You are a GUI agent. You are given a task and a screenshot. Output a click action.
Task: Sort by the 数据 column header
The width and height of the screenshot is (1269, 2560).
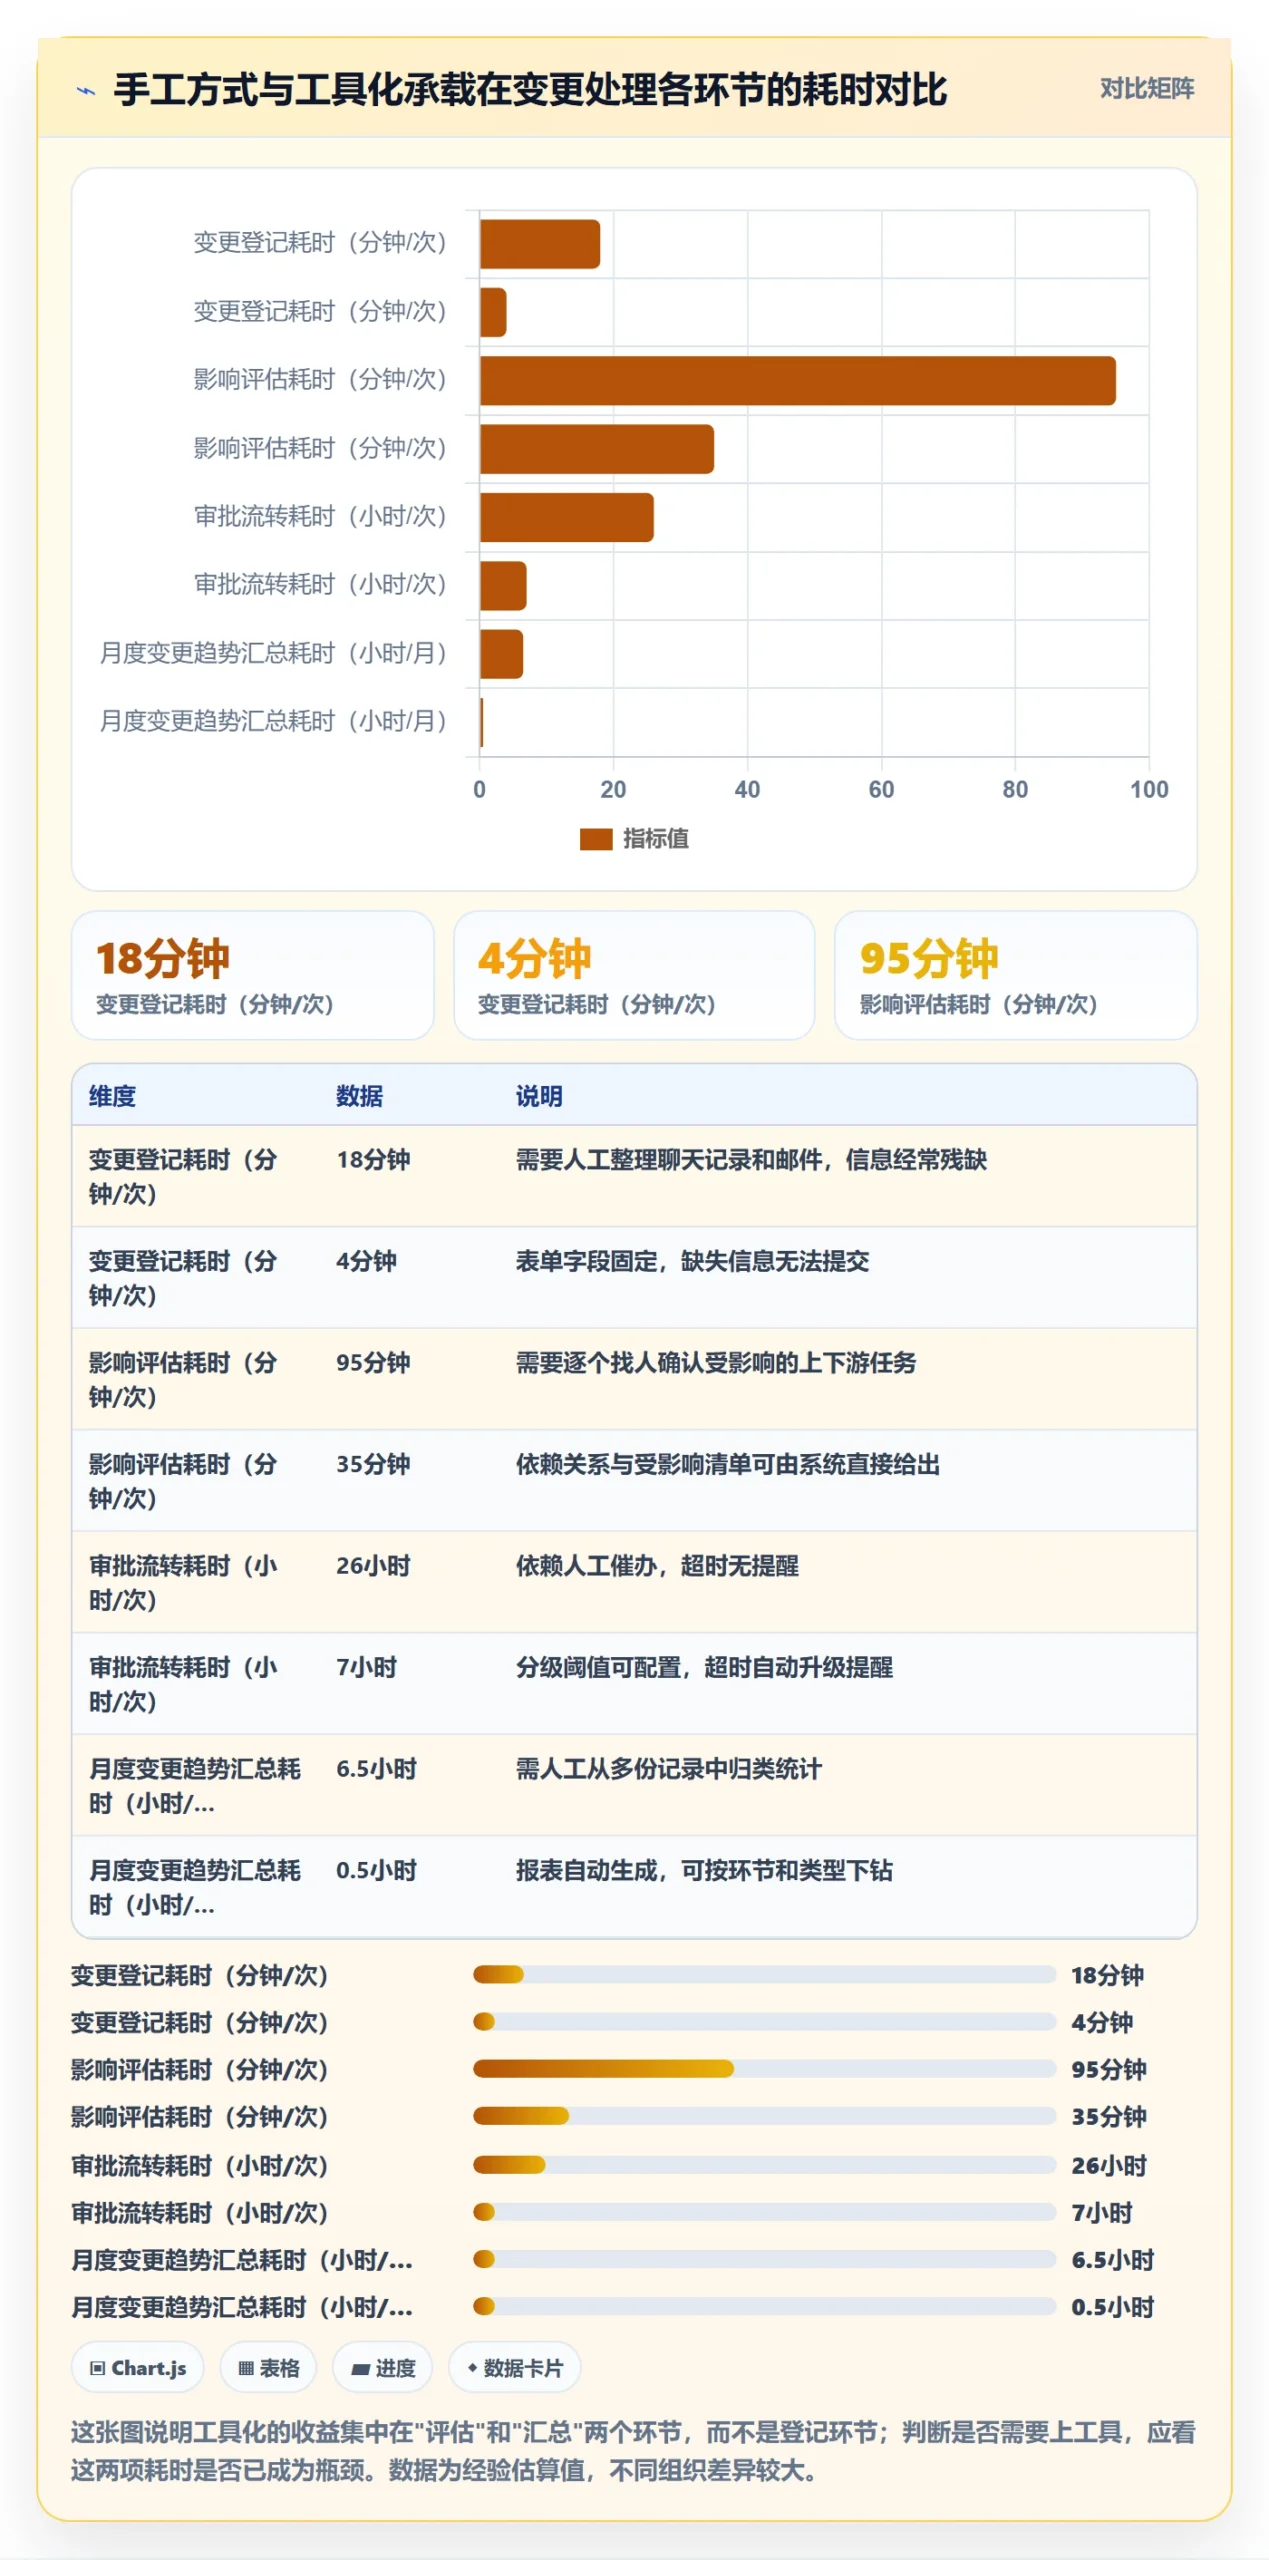click(359, 1095)
